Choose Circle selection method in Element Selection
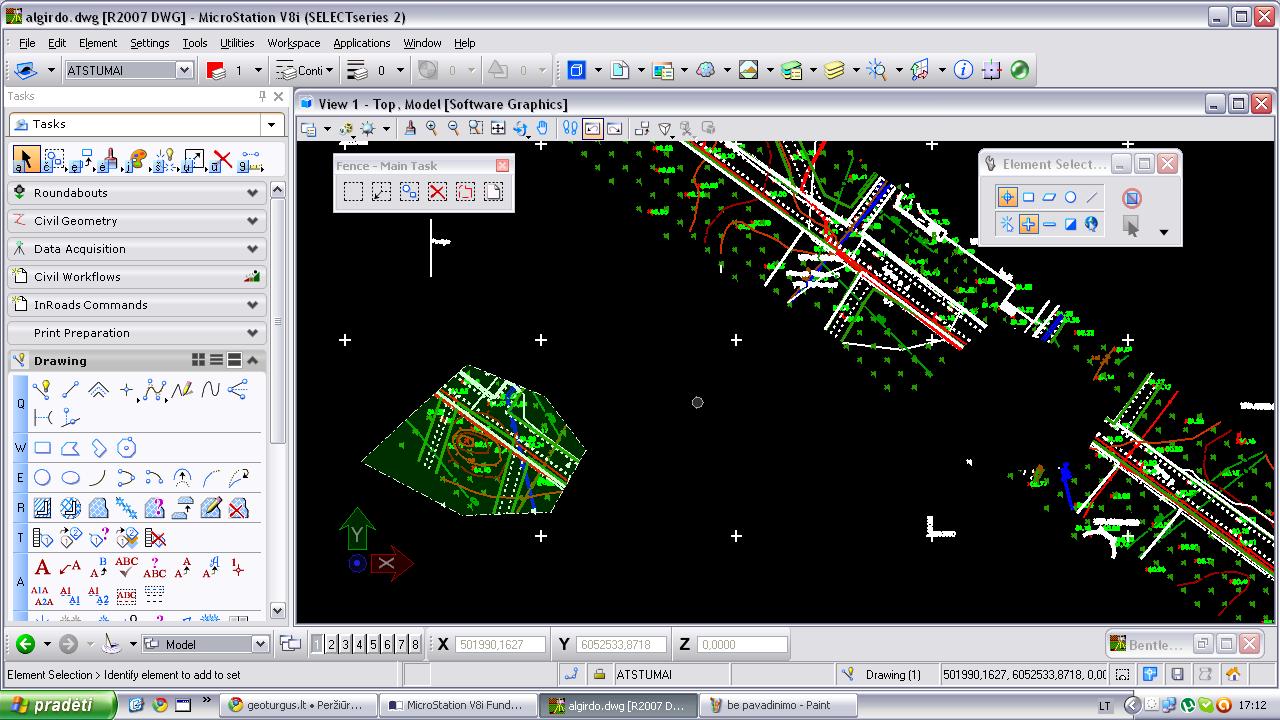 [1070, 197]
